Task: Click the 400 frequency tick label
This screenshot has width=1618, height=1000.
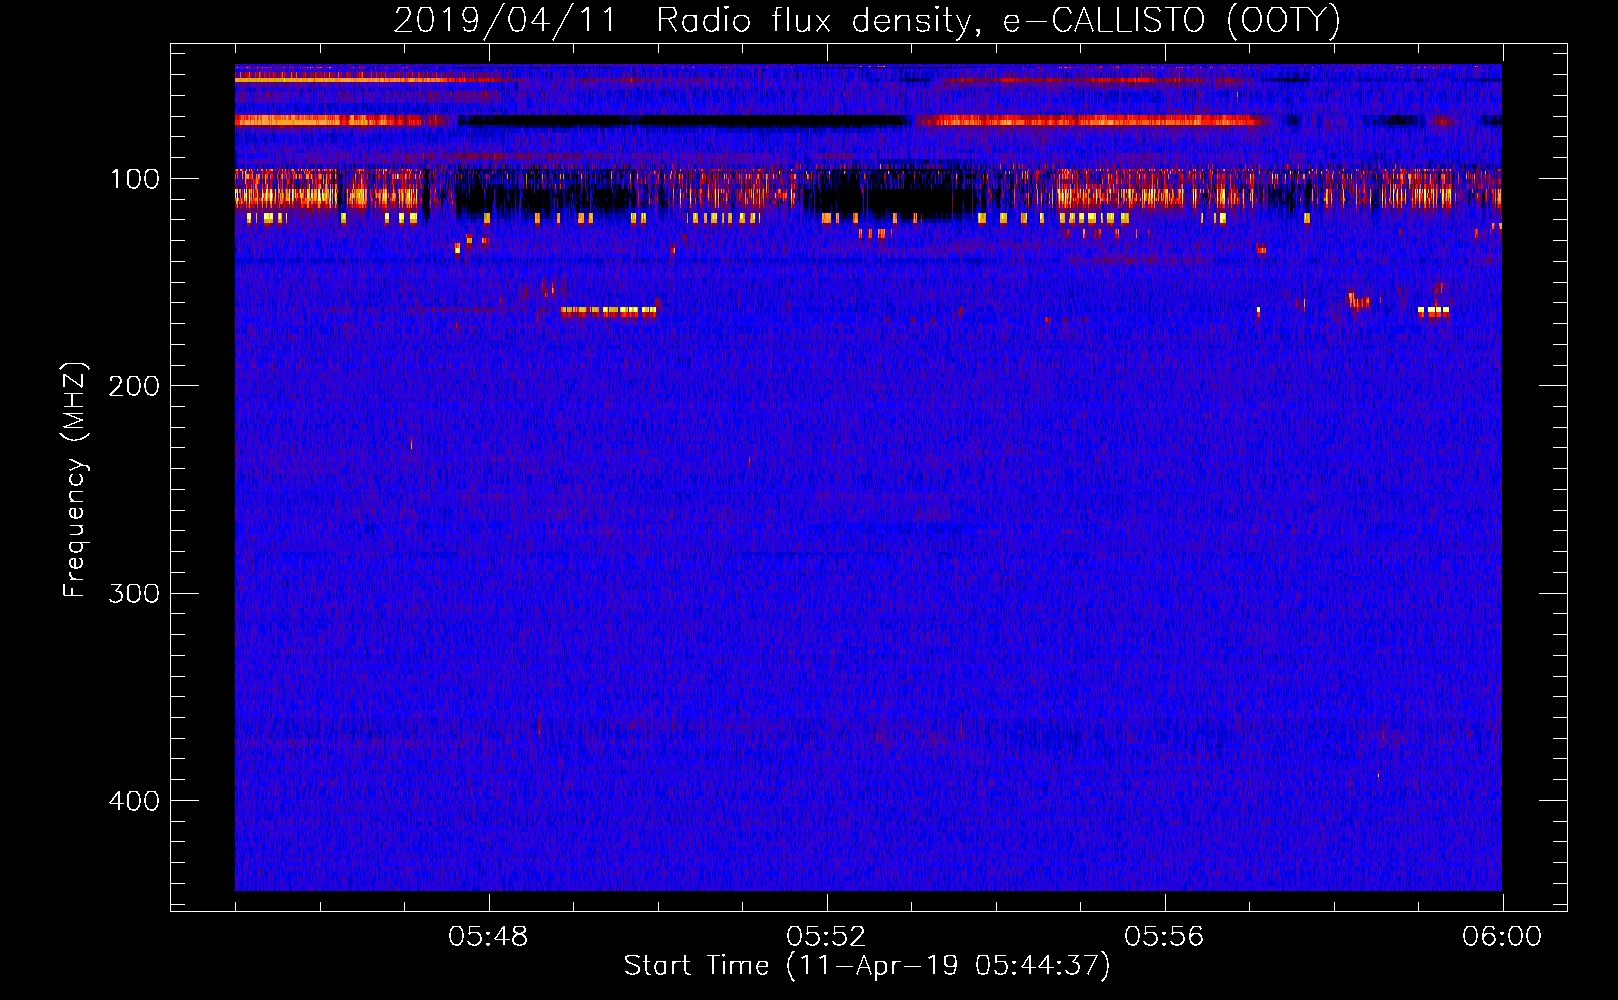Action: pyautogui.click(x=134, y=801)
